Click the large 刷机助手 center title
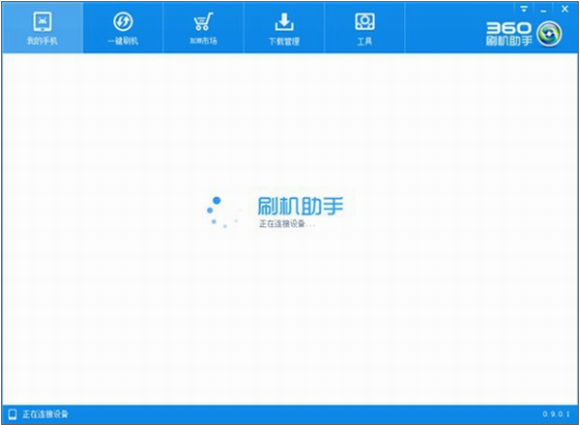 [x=300, y=206]
